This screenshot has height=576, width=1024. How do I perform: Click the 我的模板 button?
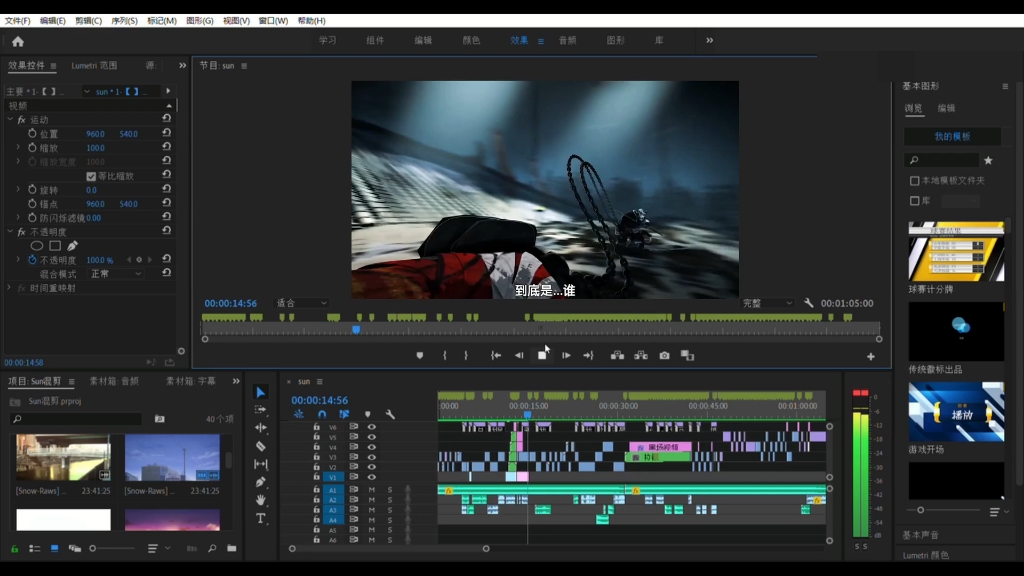pyautogui.click(x=952, y=136)
